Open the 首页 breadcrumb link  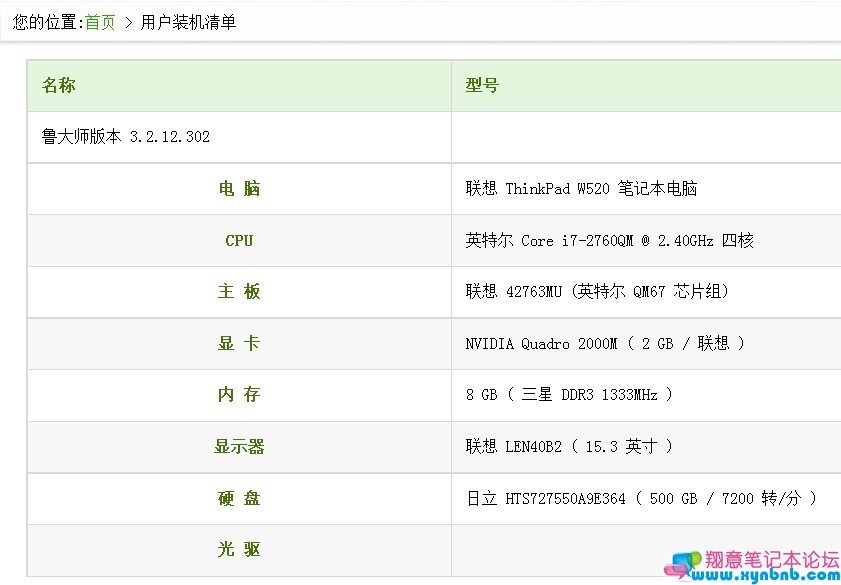tap(100, 23)
